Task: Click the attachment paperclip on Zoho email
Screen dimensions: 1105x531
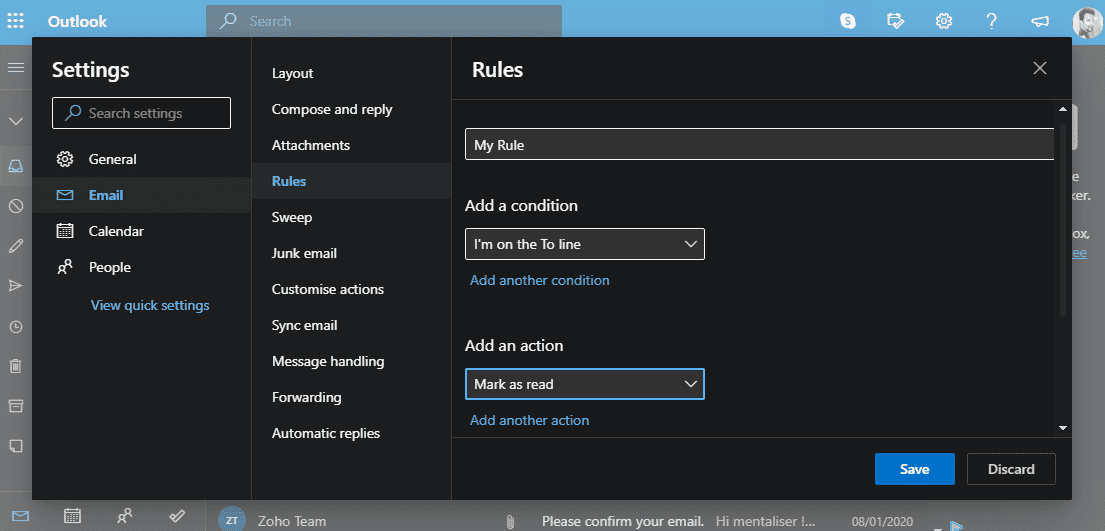Action: click(509, 522)
